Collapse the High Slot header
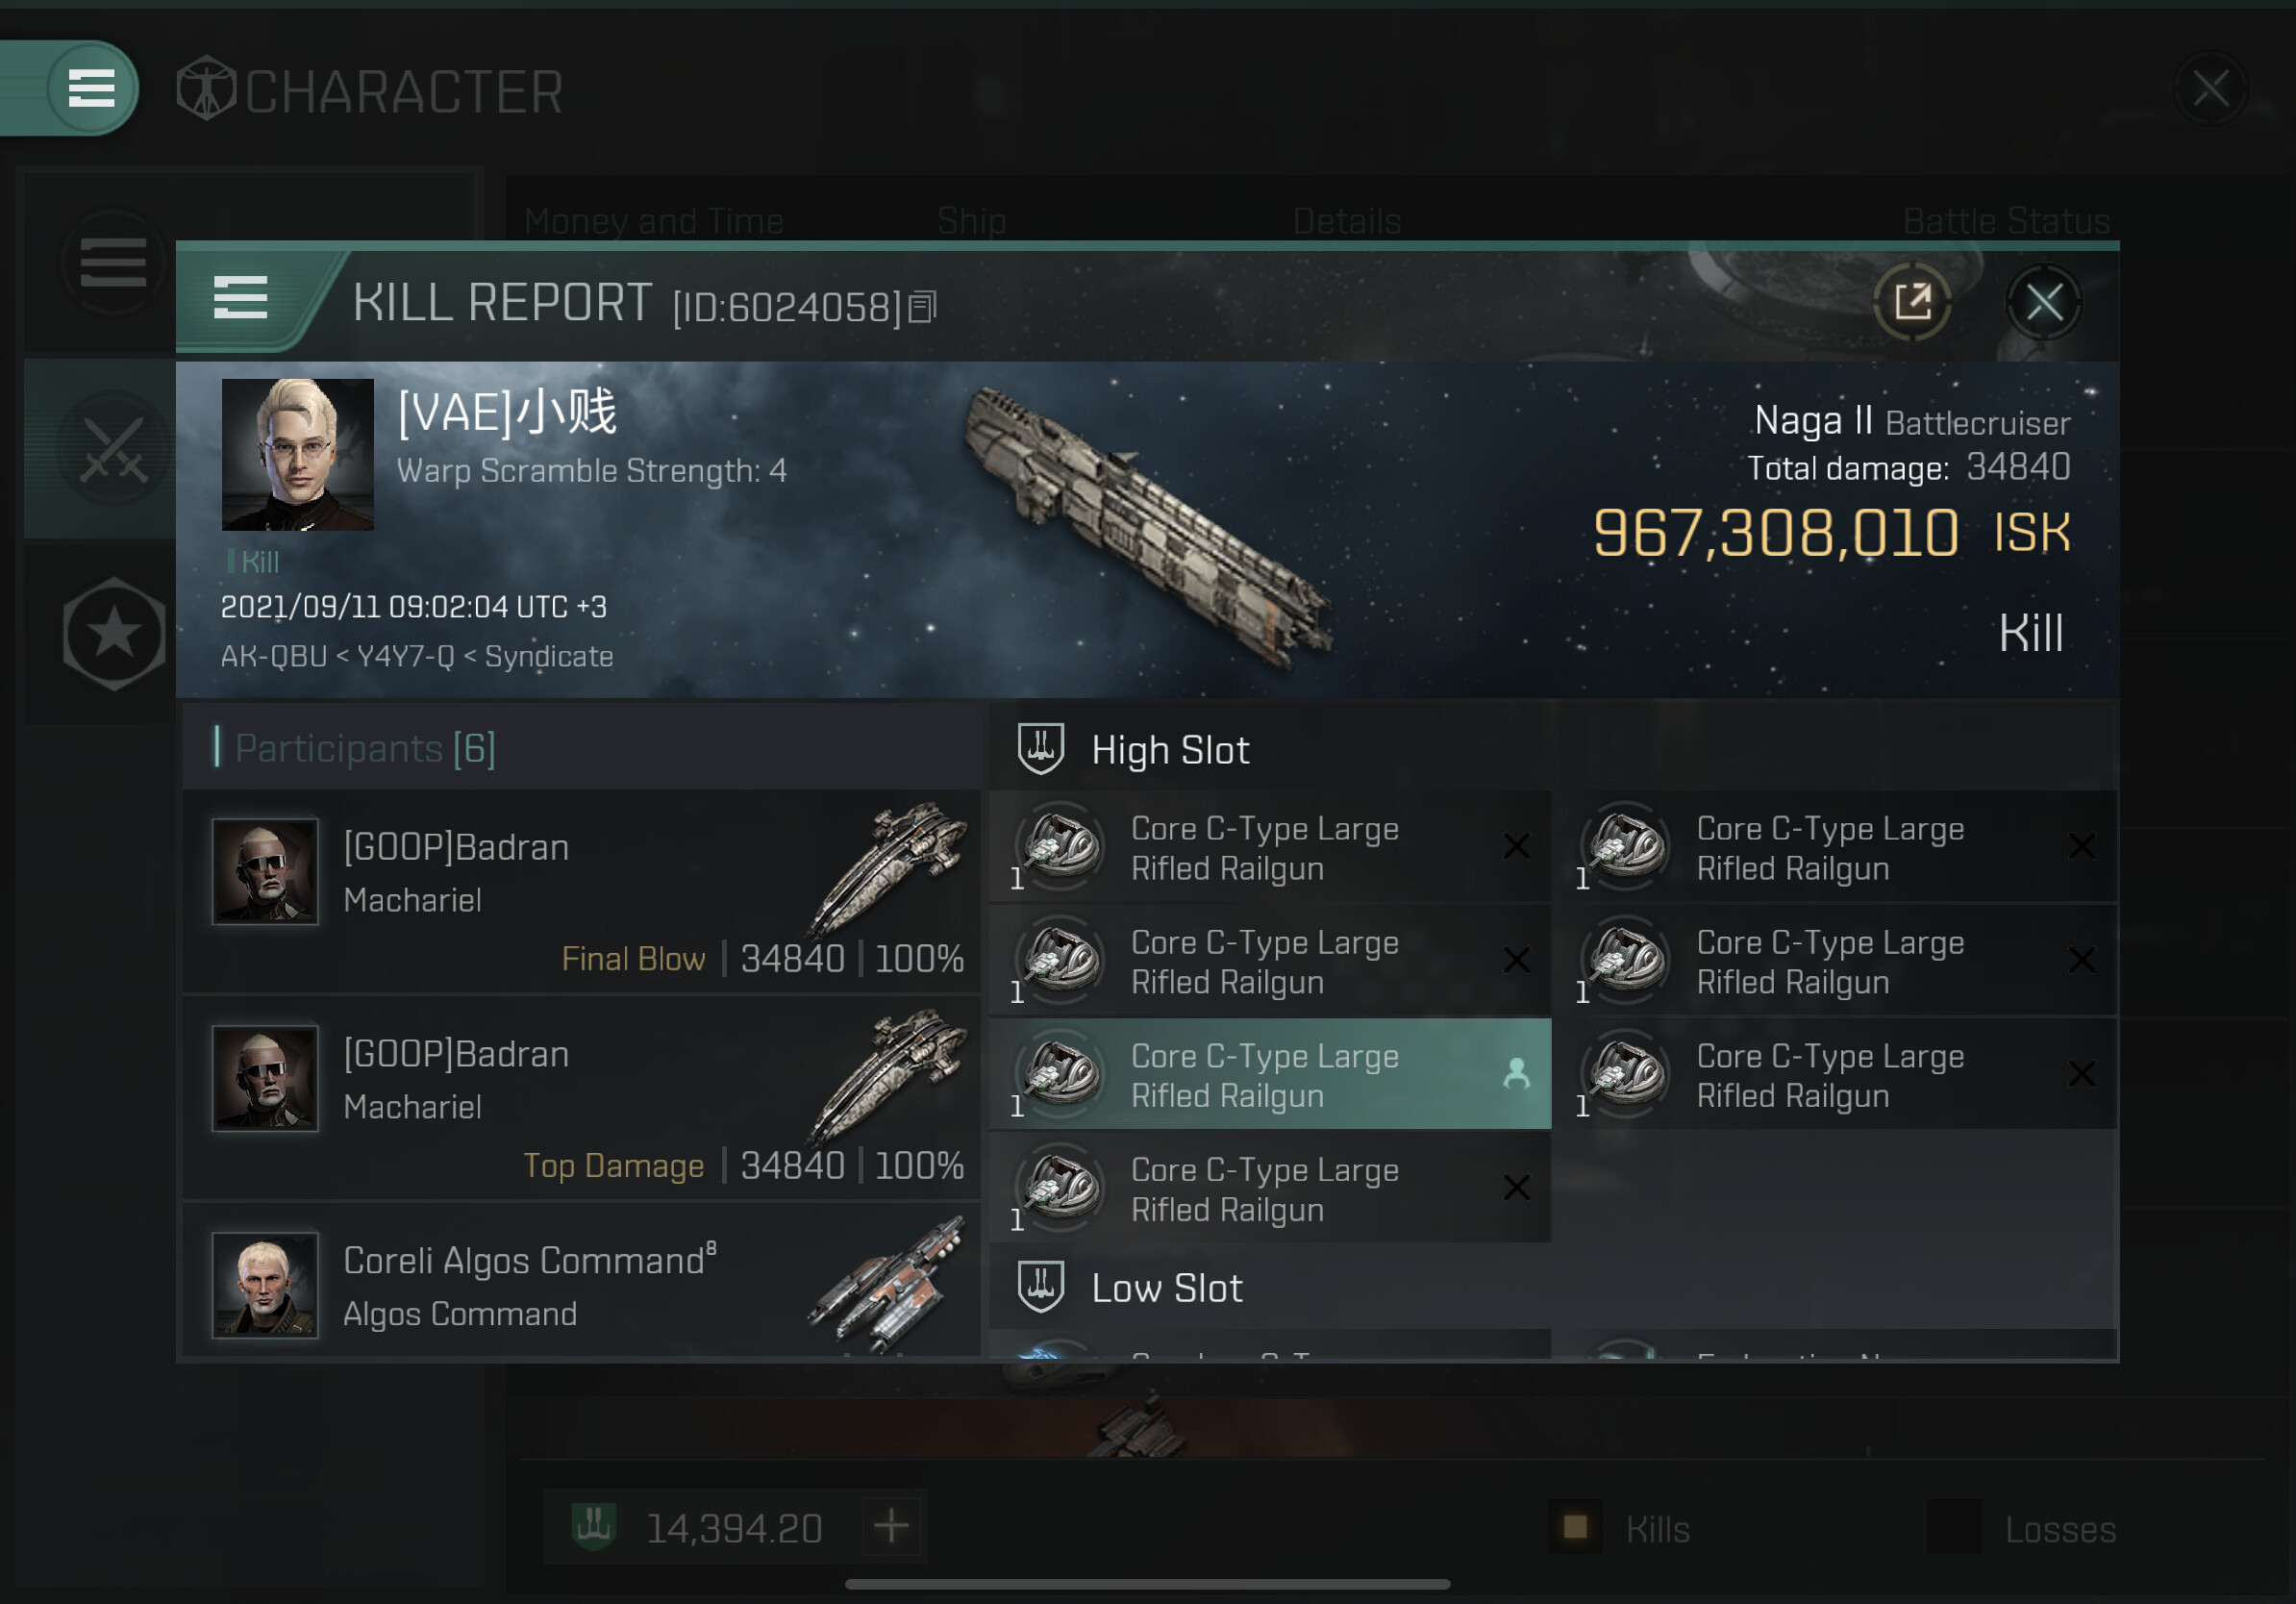The width and height of the screenshot is (2296, 1604). pos(1552,749)
